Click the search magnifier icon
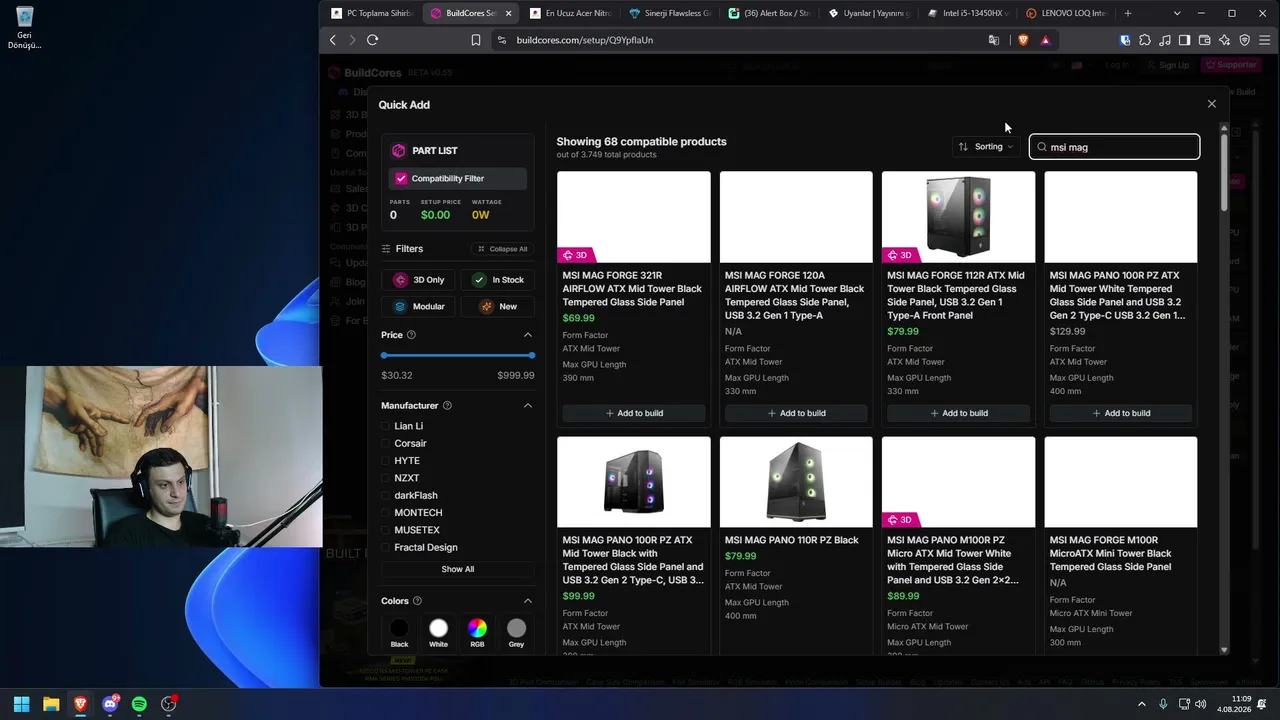Image resolution: width=1280 pixels, height=720 pixels. pyautogui.click(x=1042, y=147)
